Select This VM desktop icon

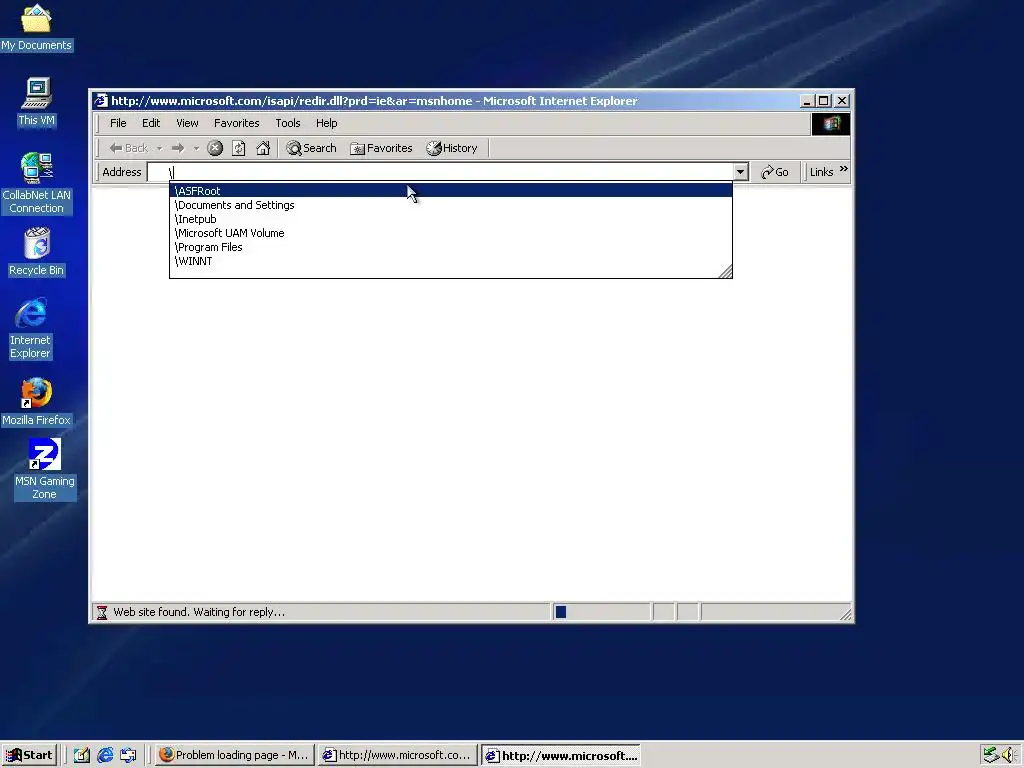[37, 102]
